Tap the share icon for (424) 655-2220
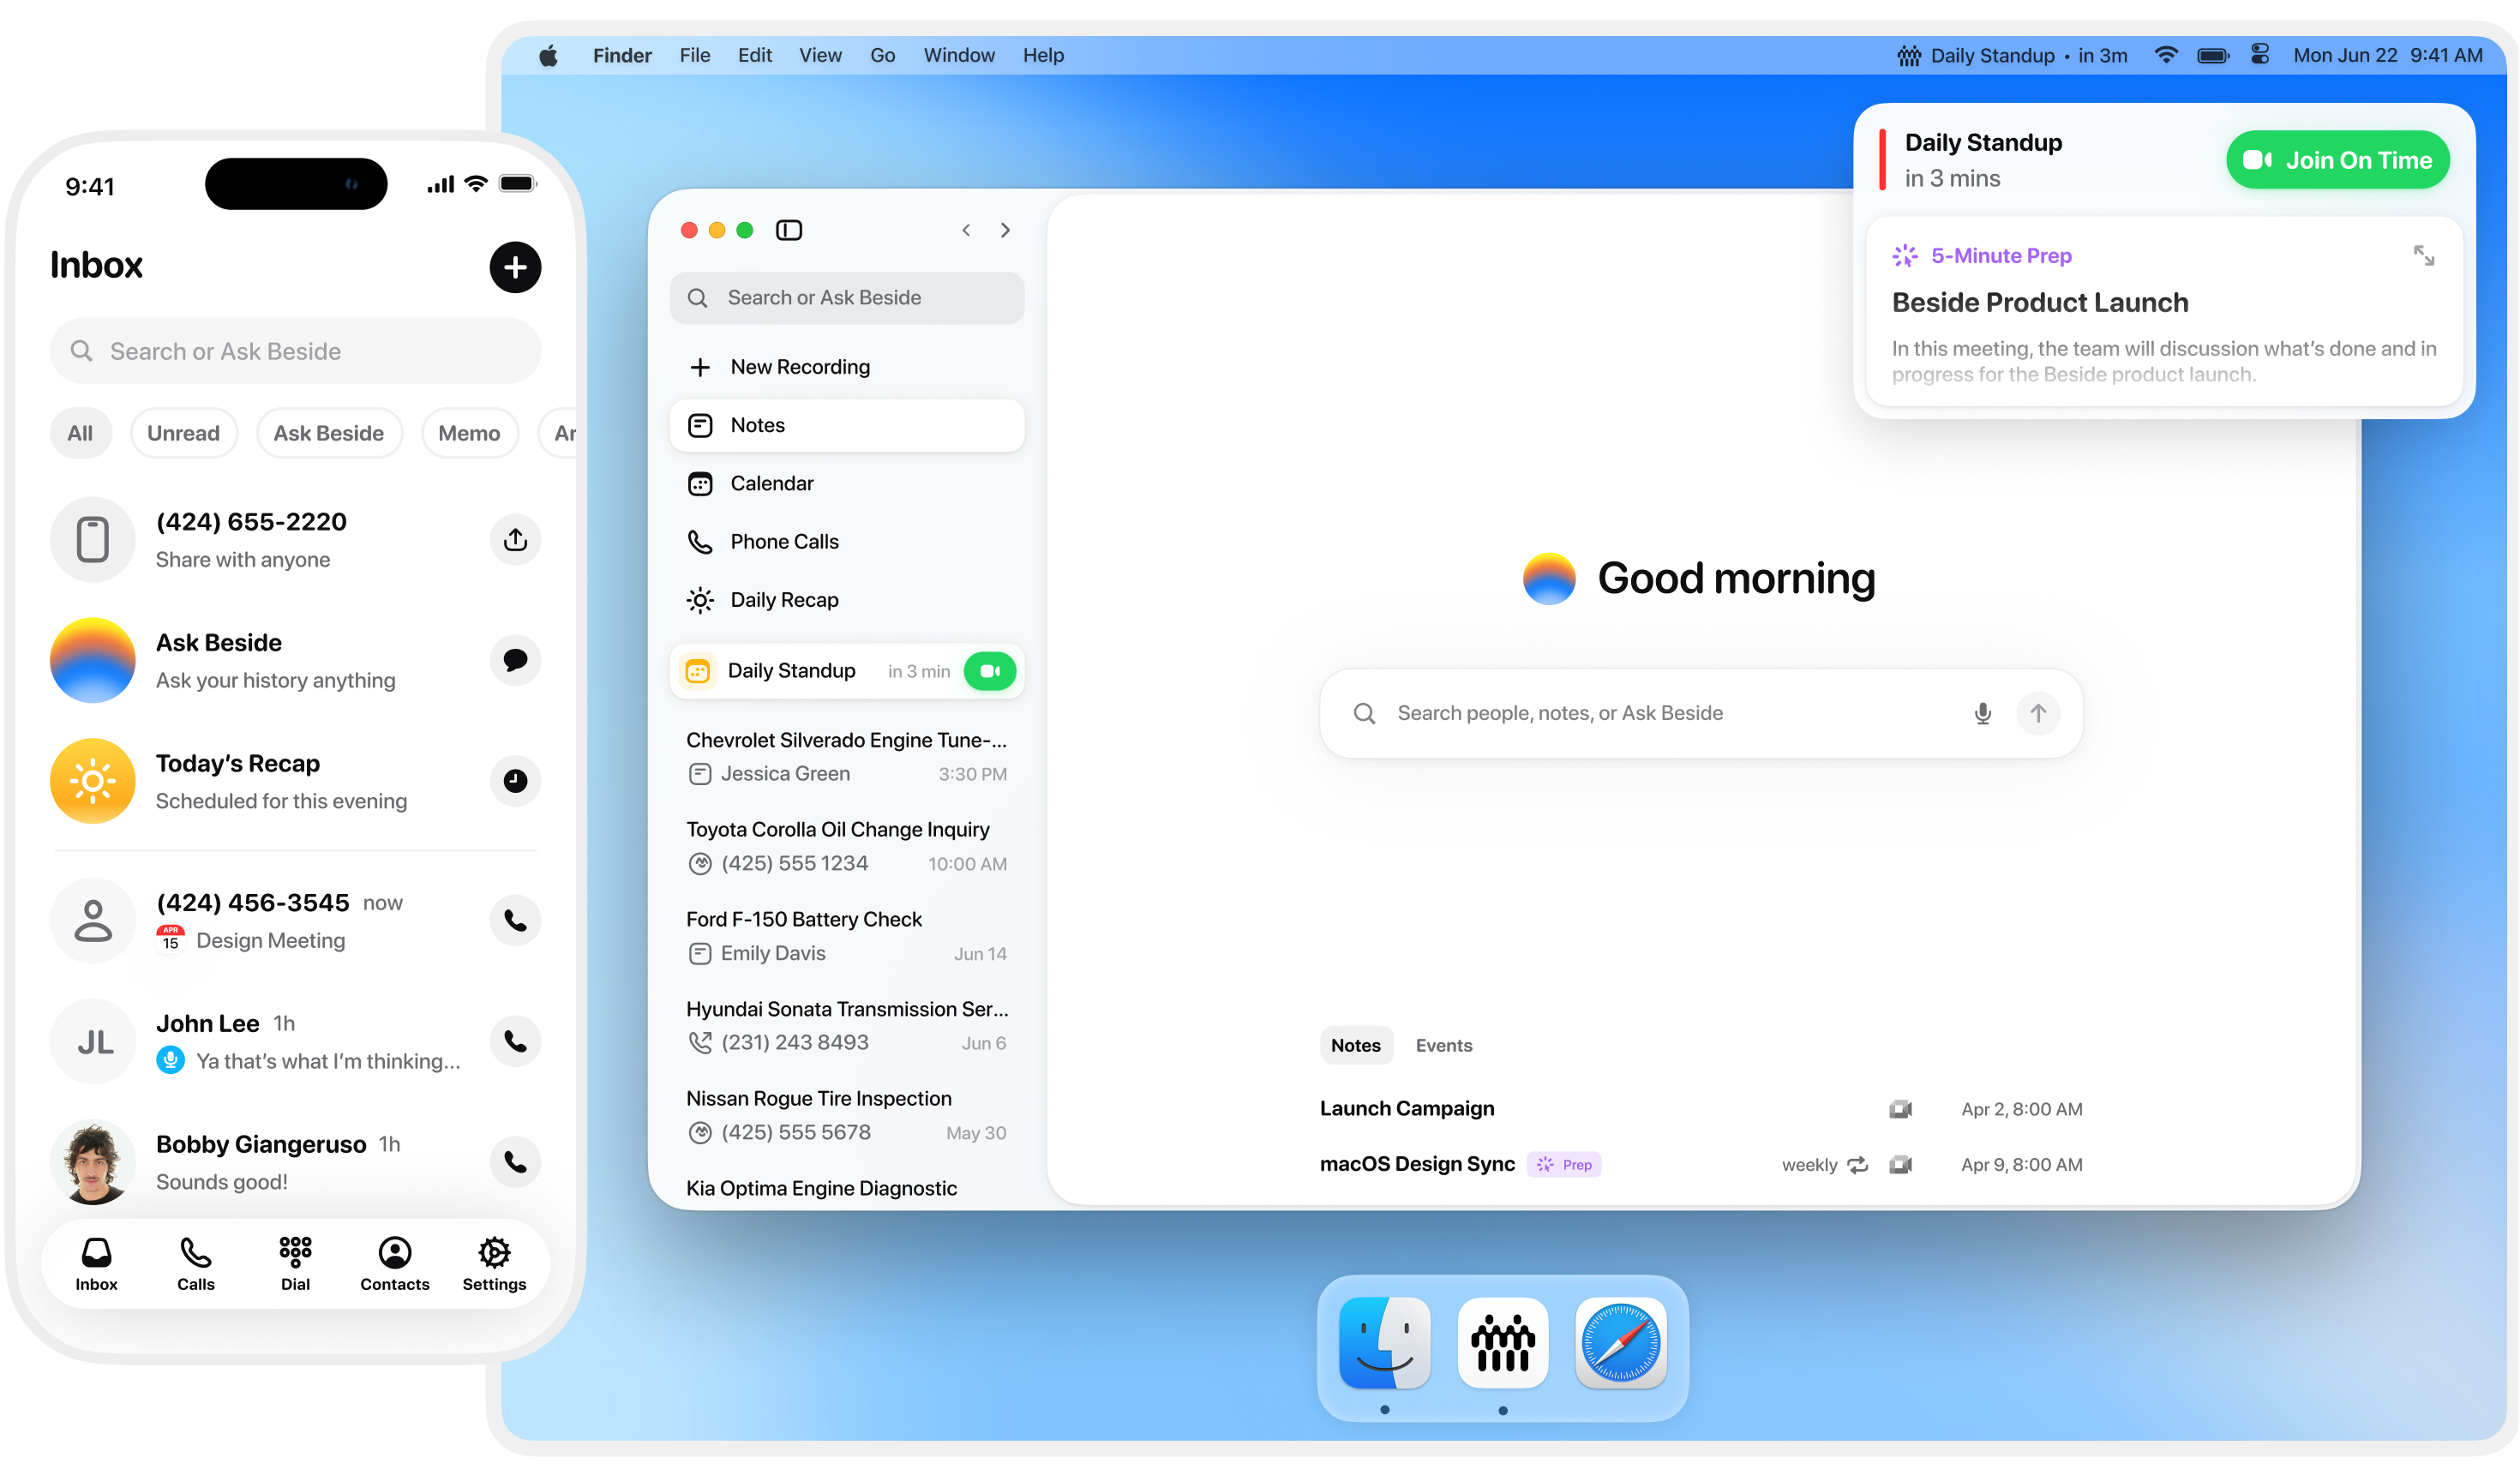This screenshot has width=2520, height=1476. point(515,540)
